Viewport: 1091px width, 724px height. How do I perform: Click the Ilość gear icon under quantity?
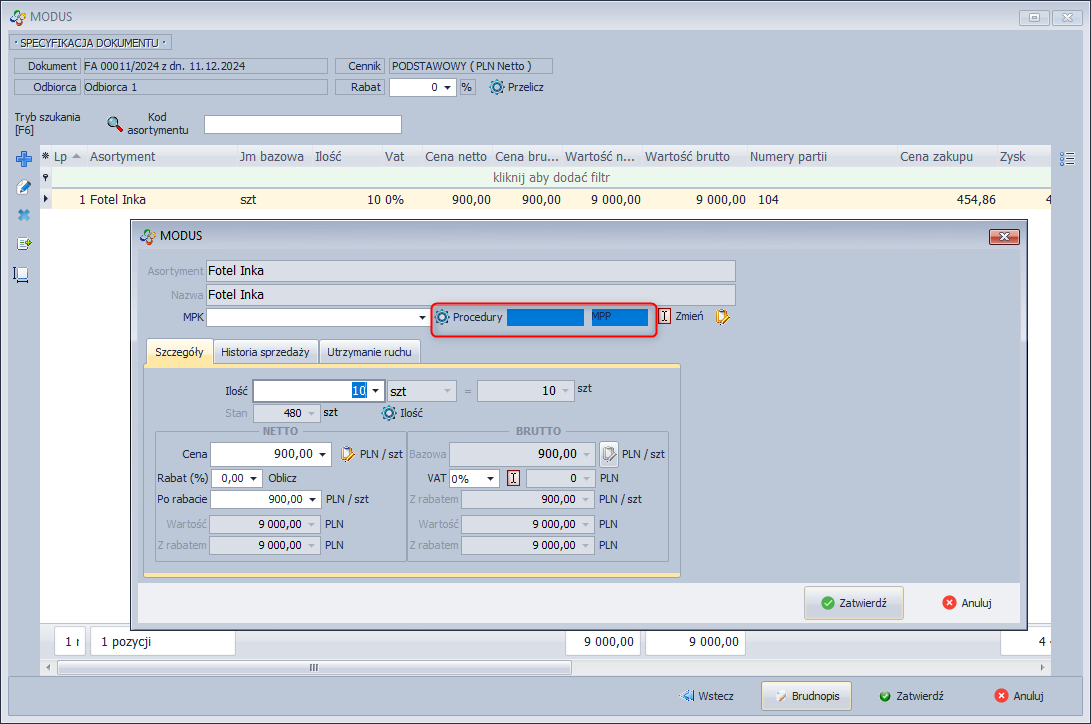[x=389, y=412]
